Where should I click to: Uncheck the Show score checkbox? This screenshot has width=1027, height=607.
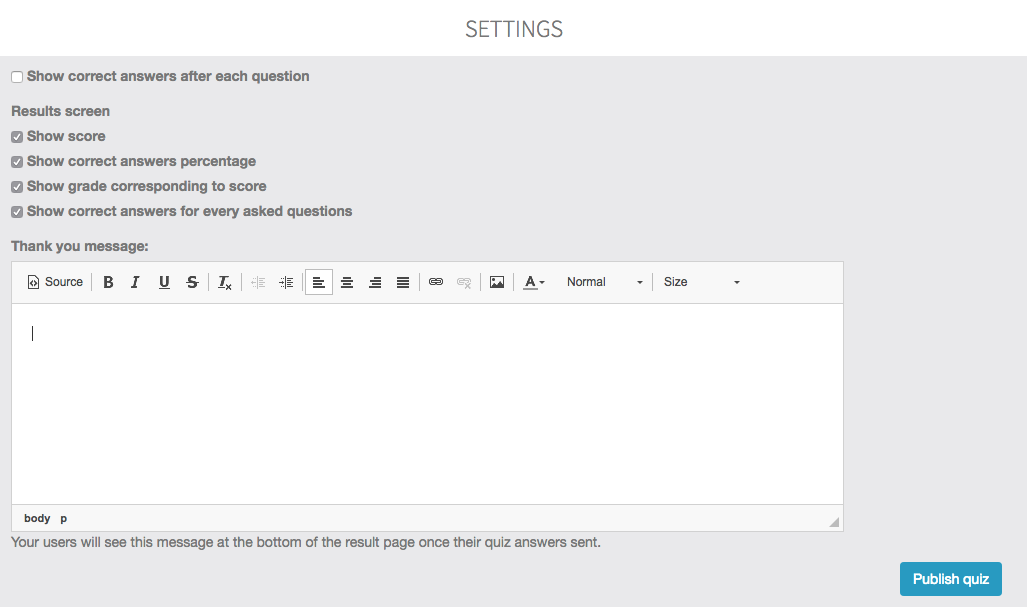click(17, 137)
